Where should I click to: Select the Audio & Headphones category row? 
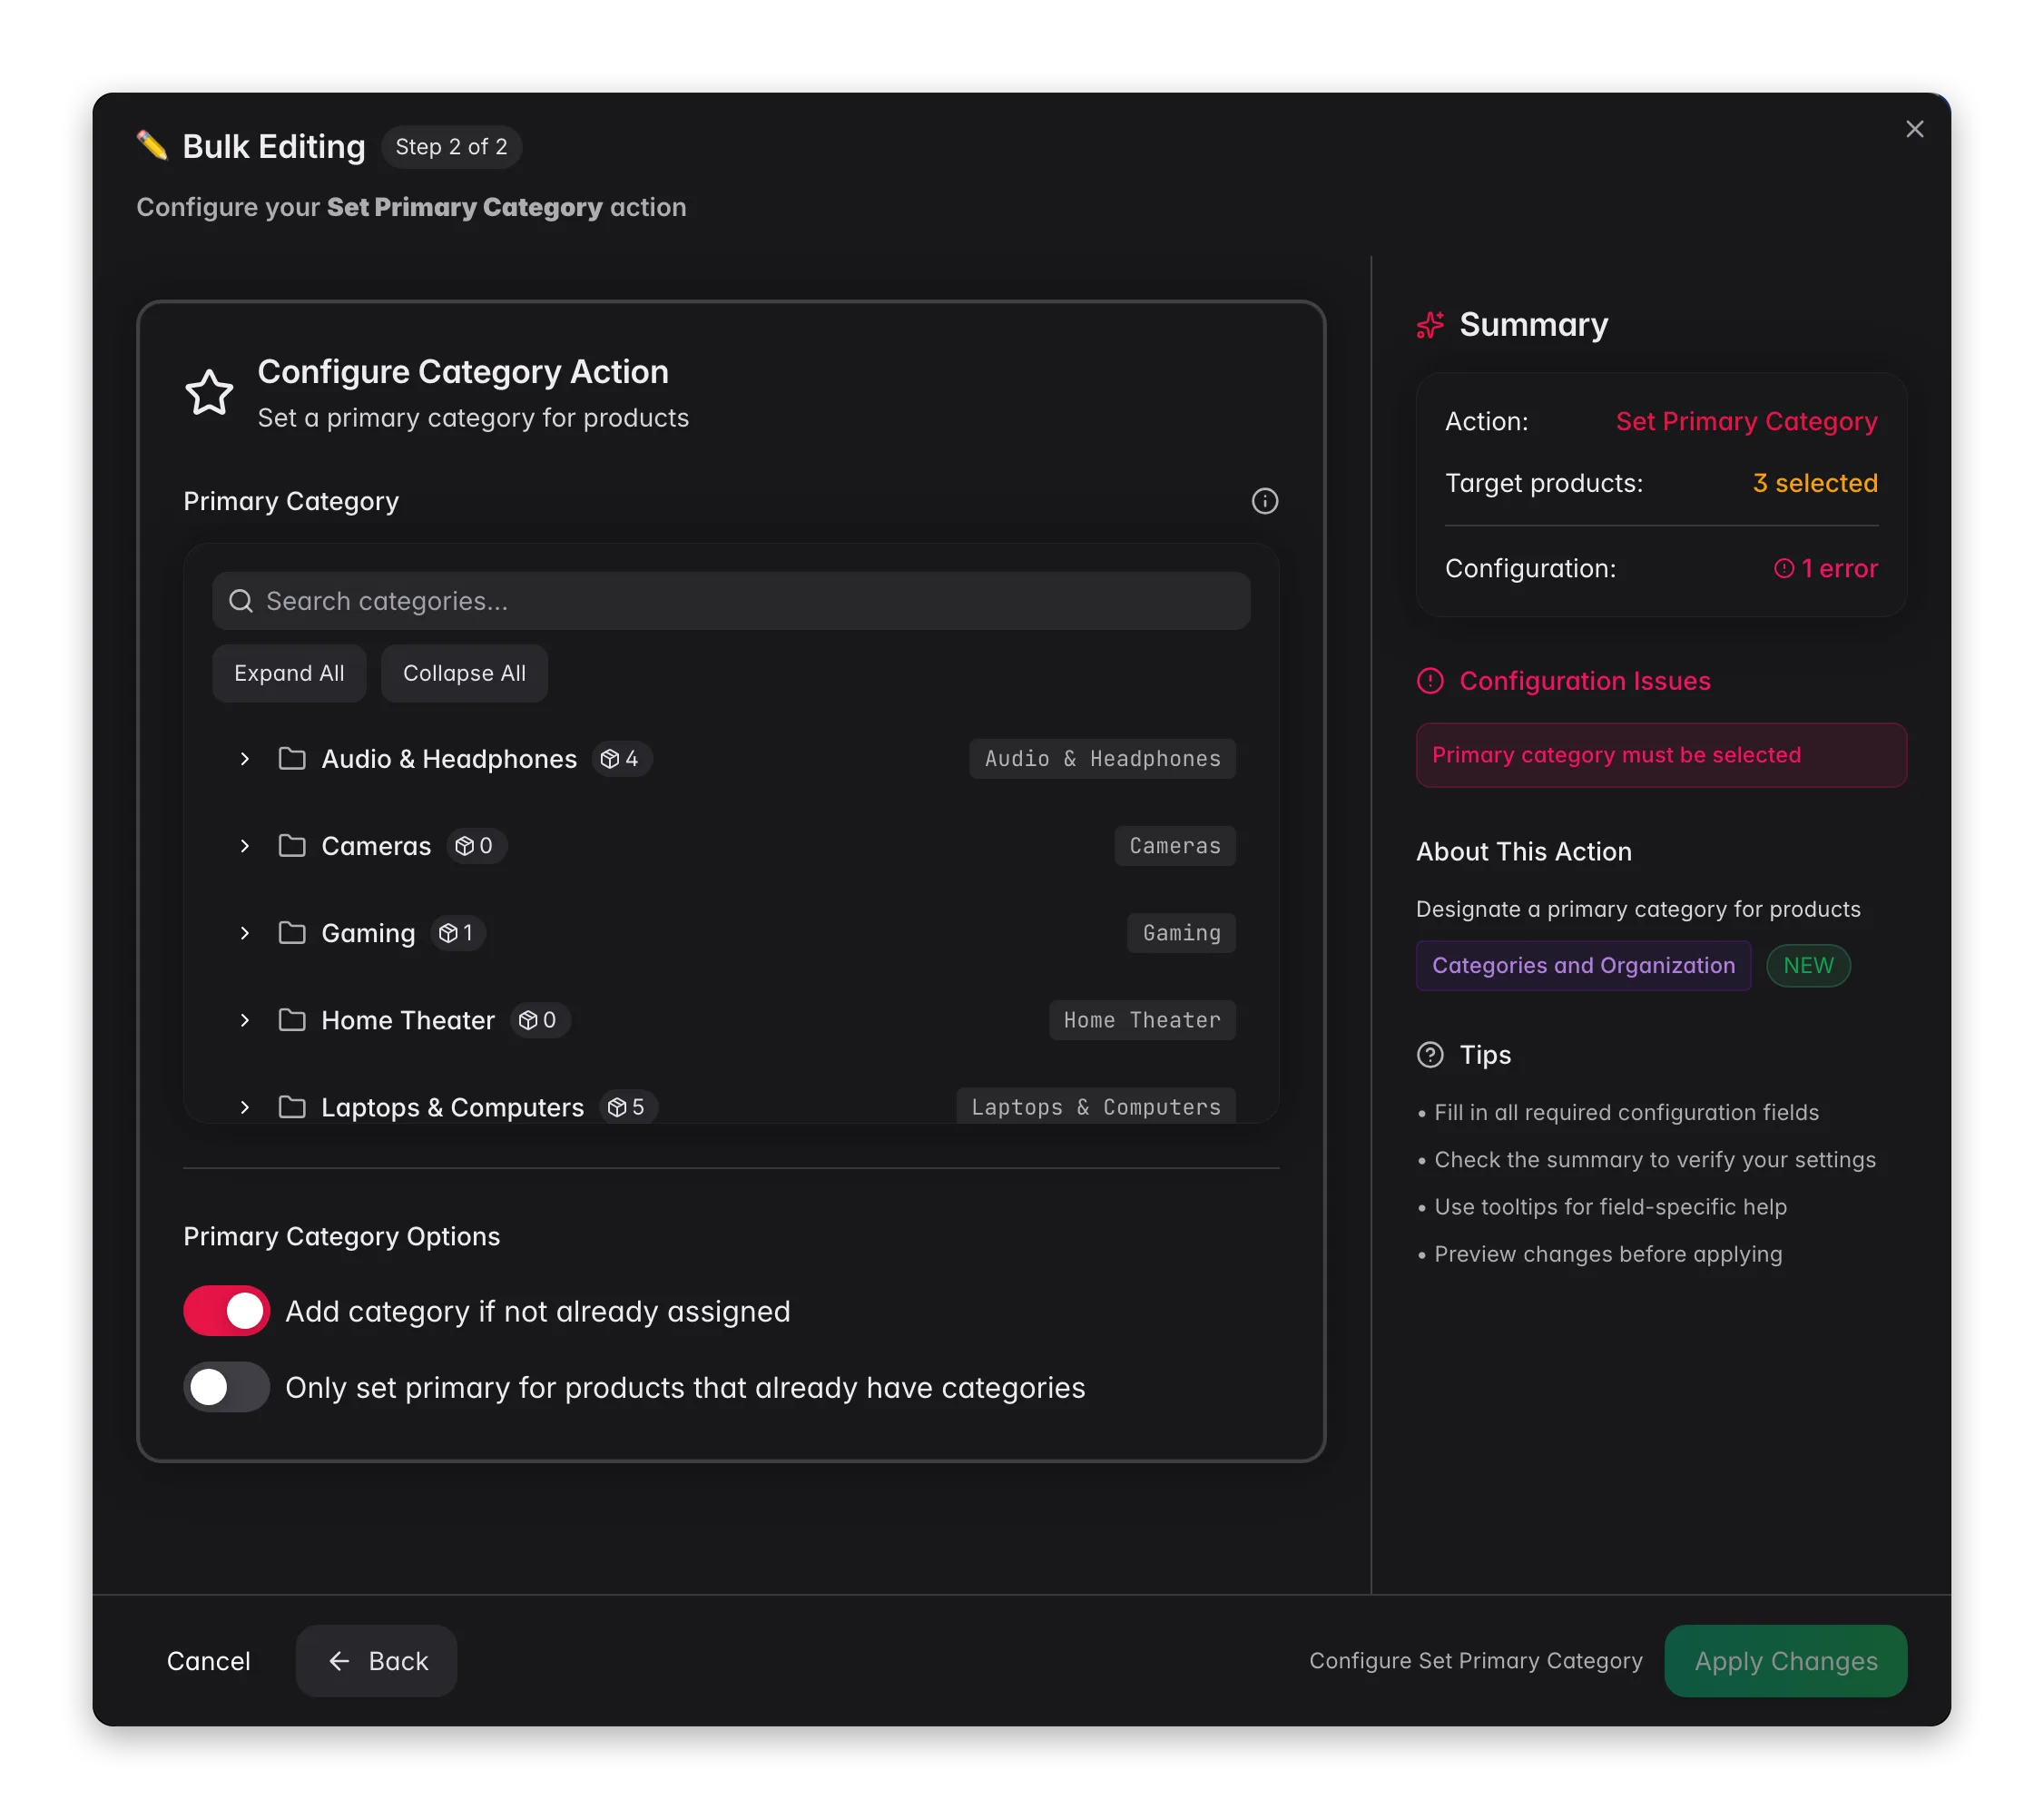[x=731, y=759]
